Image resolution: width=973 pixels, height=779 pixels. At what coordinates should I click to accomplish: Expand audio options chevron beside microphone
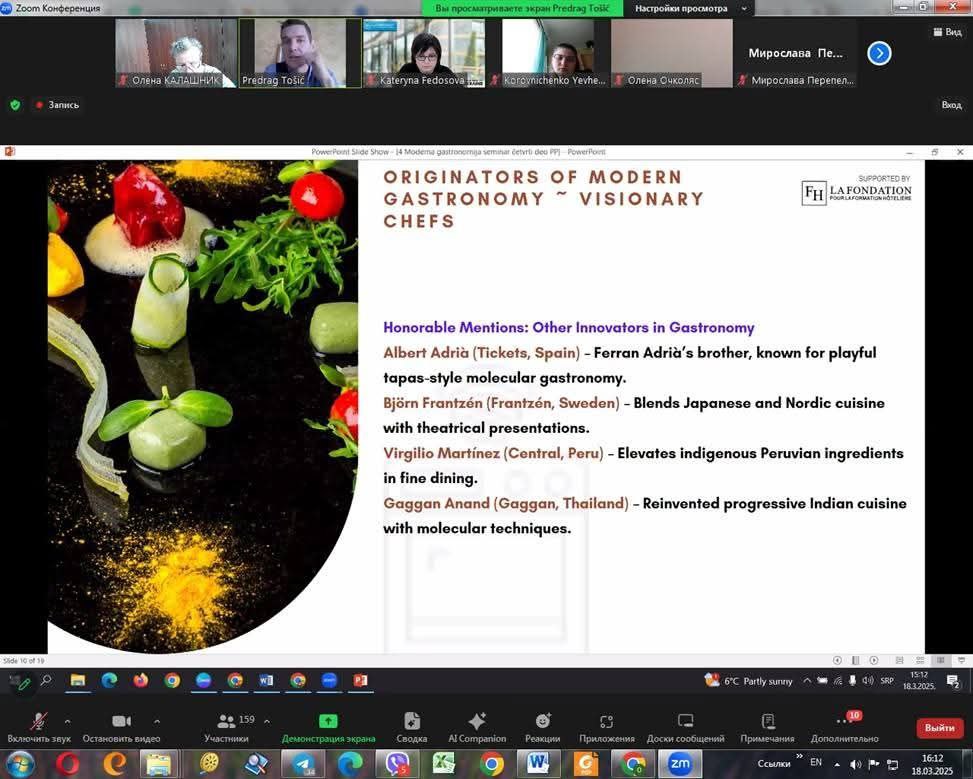(x=67, y=720)
